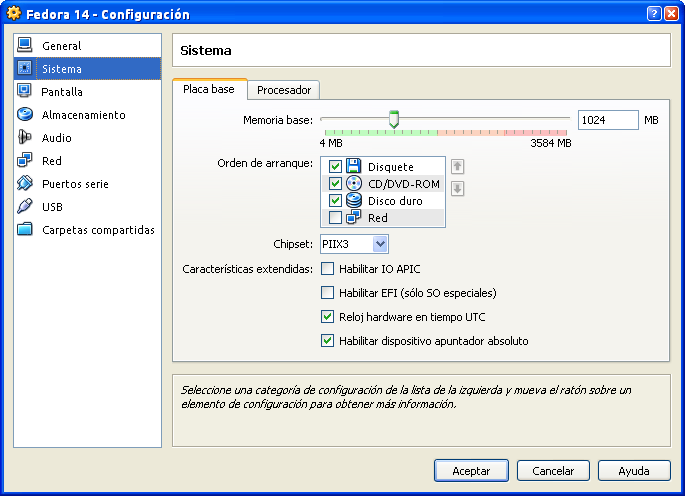685x496 pixels.
Task: Click the red zone of memory scale
Action: tap(536, 132)
